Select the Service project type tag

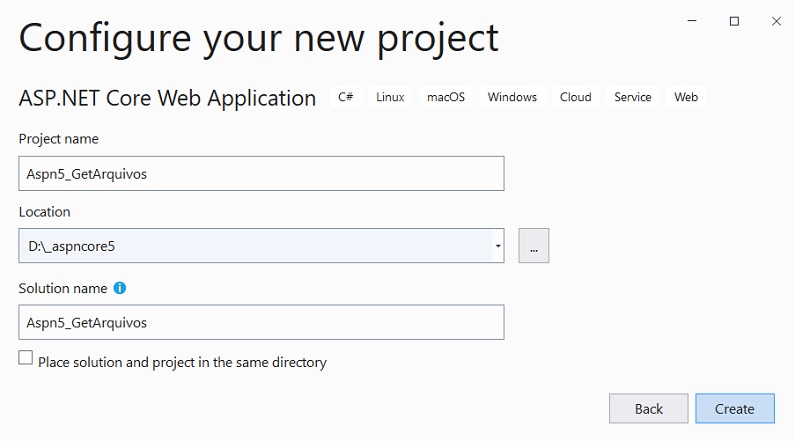pyautogui.click(x=633, y=97)
